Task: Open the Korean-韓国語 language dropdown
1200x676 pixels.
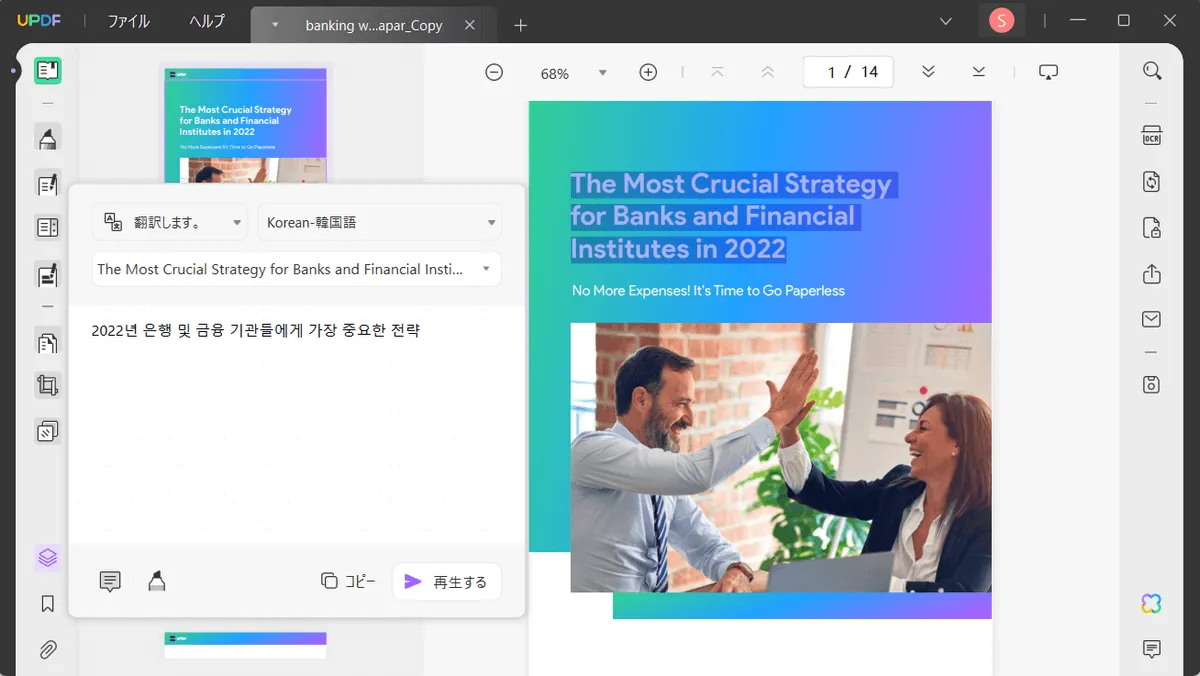Action: 379,223
